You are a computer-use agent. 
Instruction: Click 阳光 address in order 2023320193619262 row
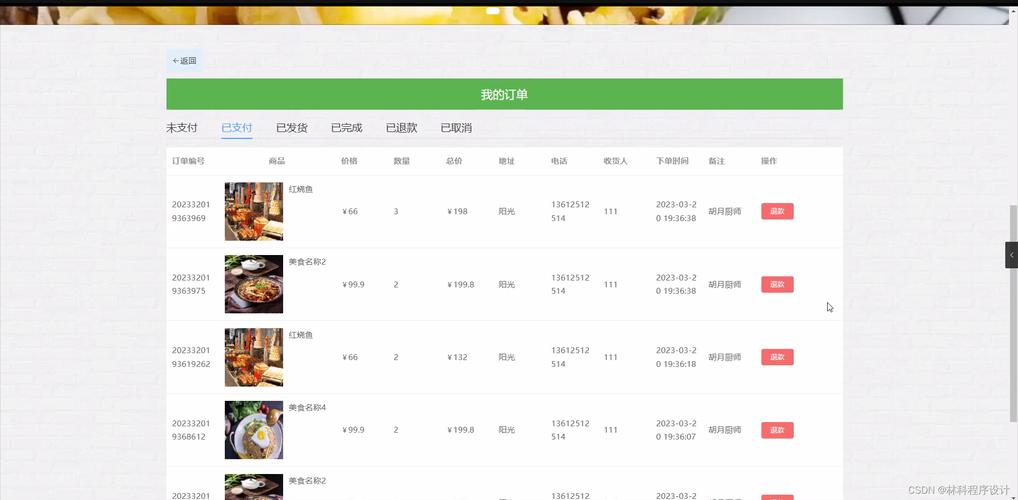[507, 357]
